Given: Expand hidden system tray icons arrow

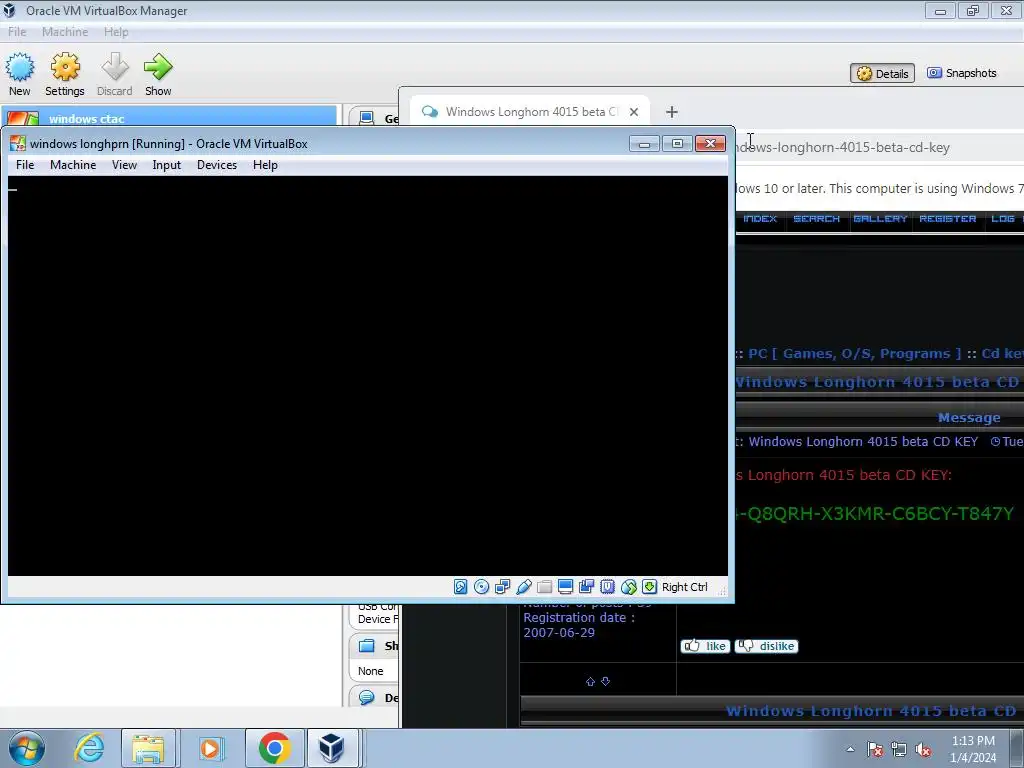Looking at the screenshot, I should coord(850,749).
